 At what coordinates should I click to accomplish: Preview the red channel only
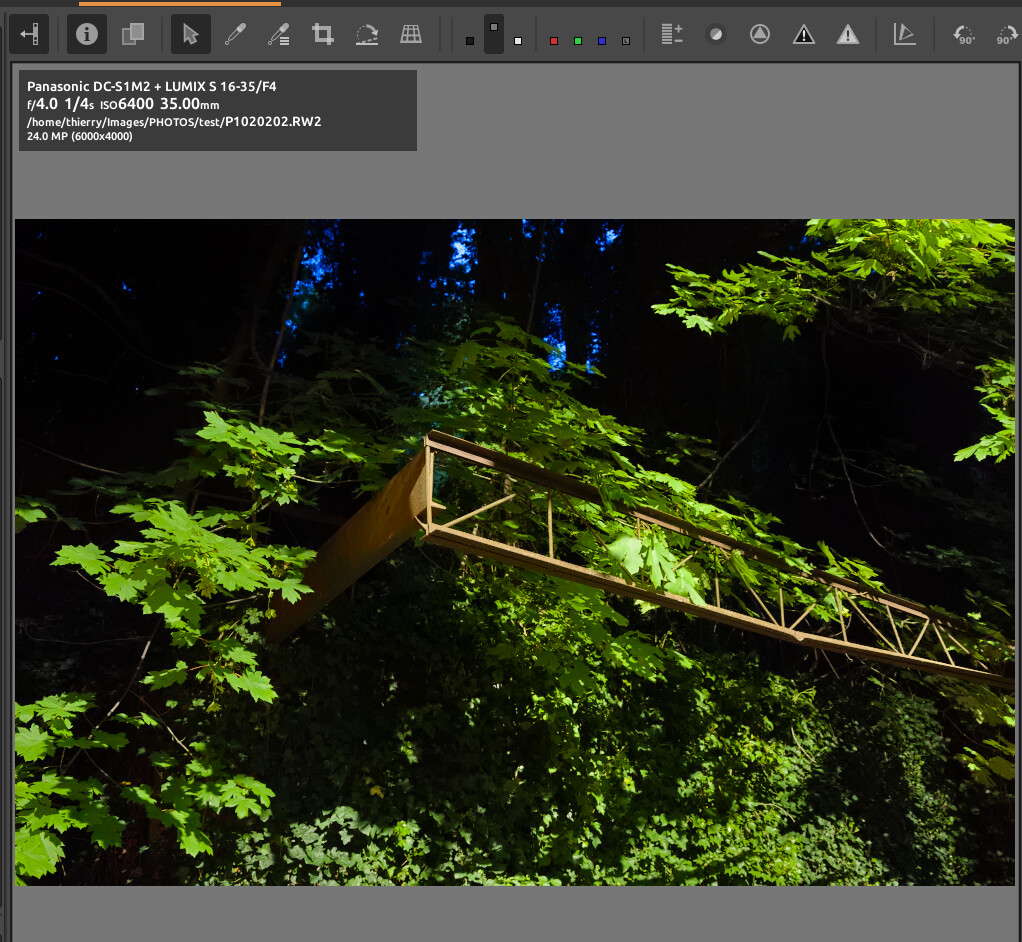point(554,41)
